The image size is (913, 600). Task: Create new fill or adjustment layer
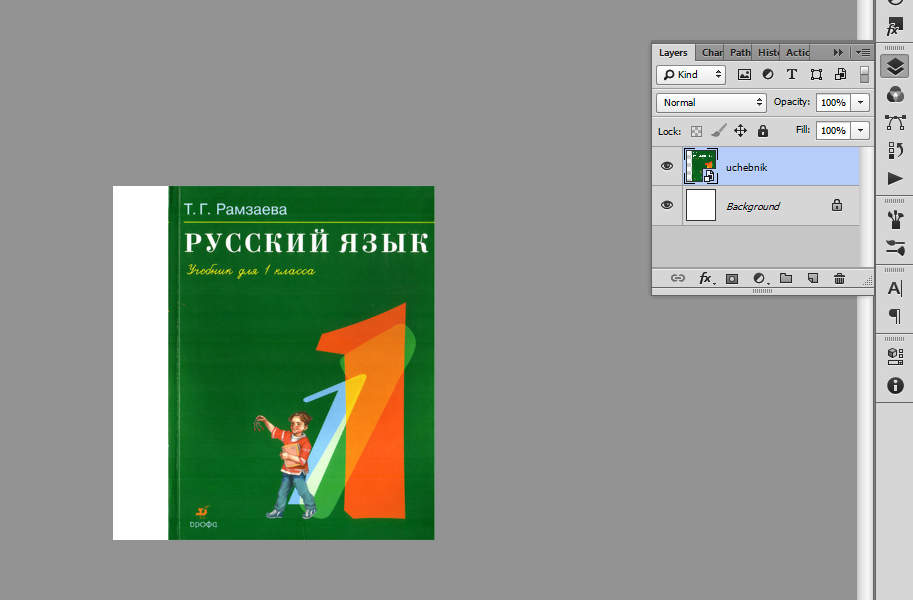pos(760,278)
